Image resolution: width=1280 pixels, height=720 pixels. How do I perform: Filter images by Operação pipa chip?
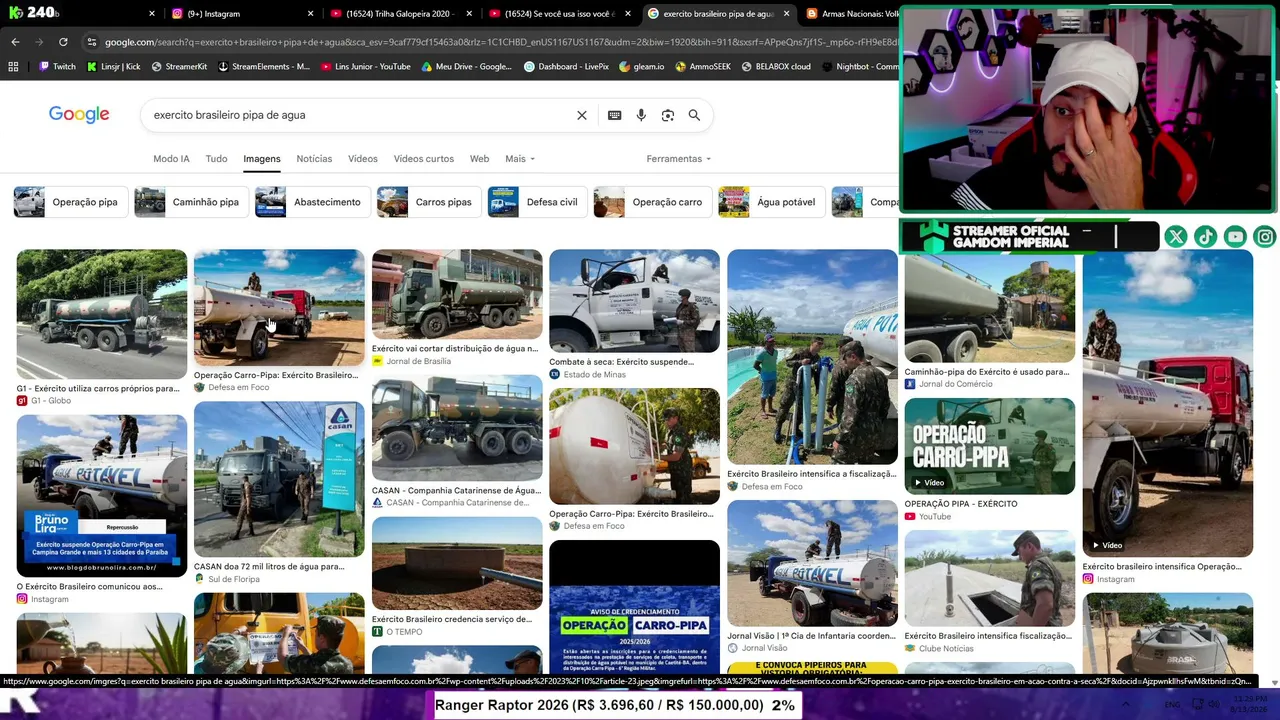(x=70, y=202)
